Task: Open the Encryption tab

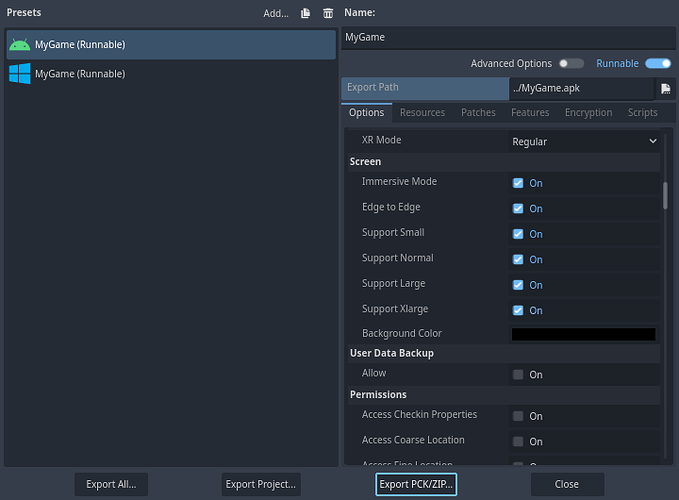Action: (x=588, y=113)
